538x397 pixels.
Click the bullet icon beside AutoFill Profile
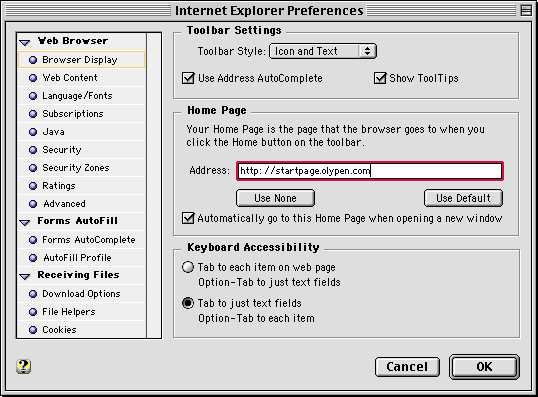click(x=33, y=258)
